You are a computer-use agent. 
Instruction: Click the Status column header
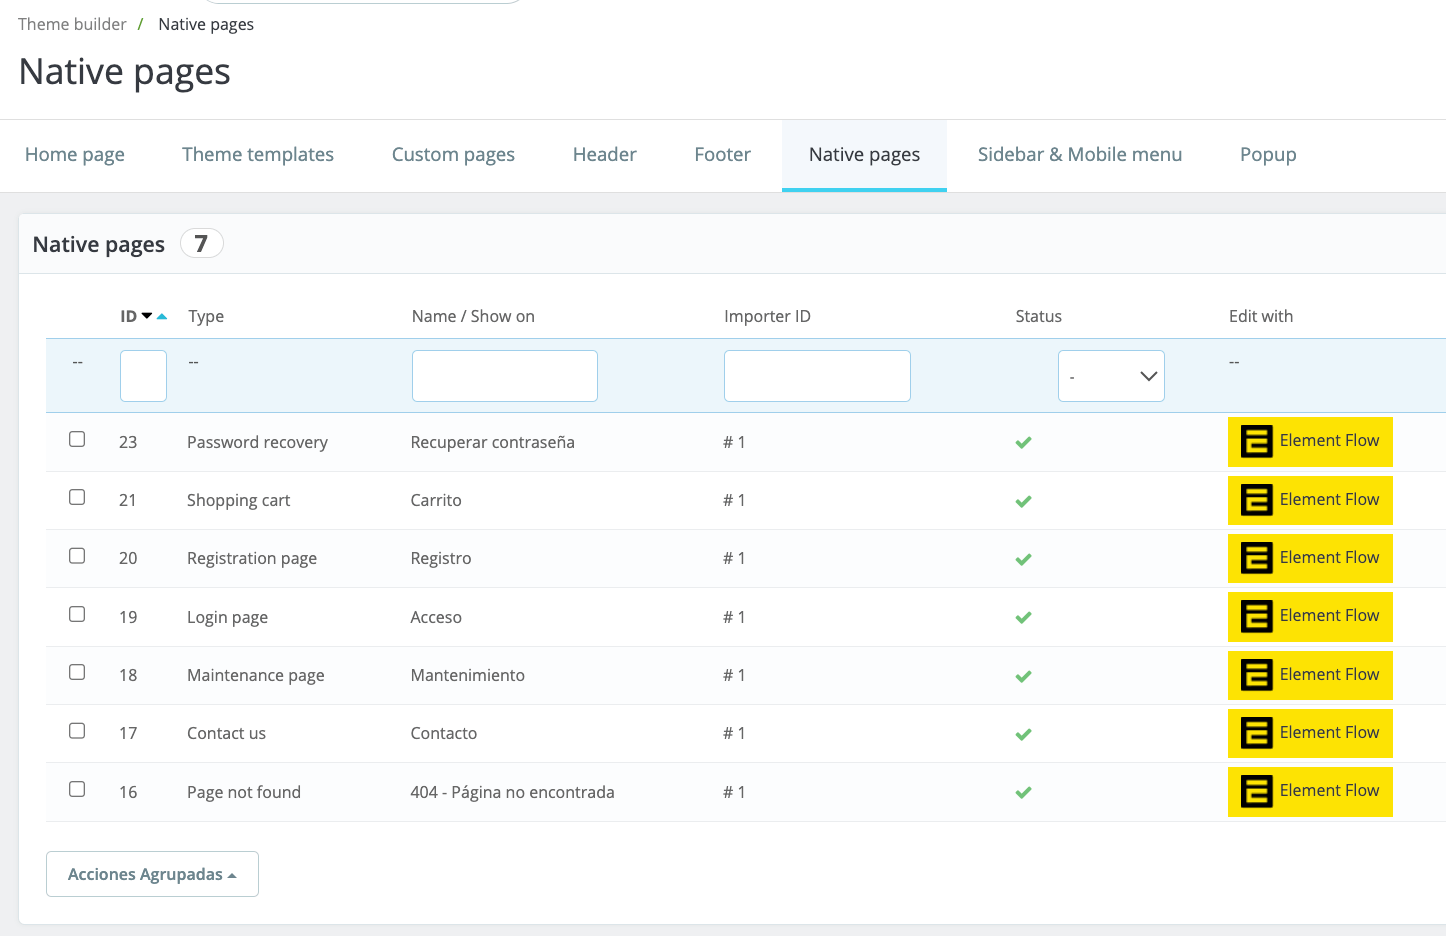tap(1038, 316)
